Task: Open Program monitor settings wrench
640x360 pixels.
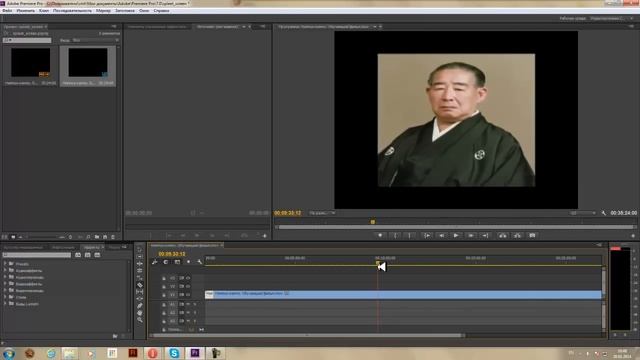Action: [x=603, y=213]
